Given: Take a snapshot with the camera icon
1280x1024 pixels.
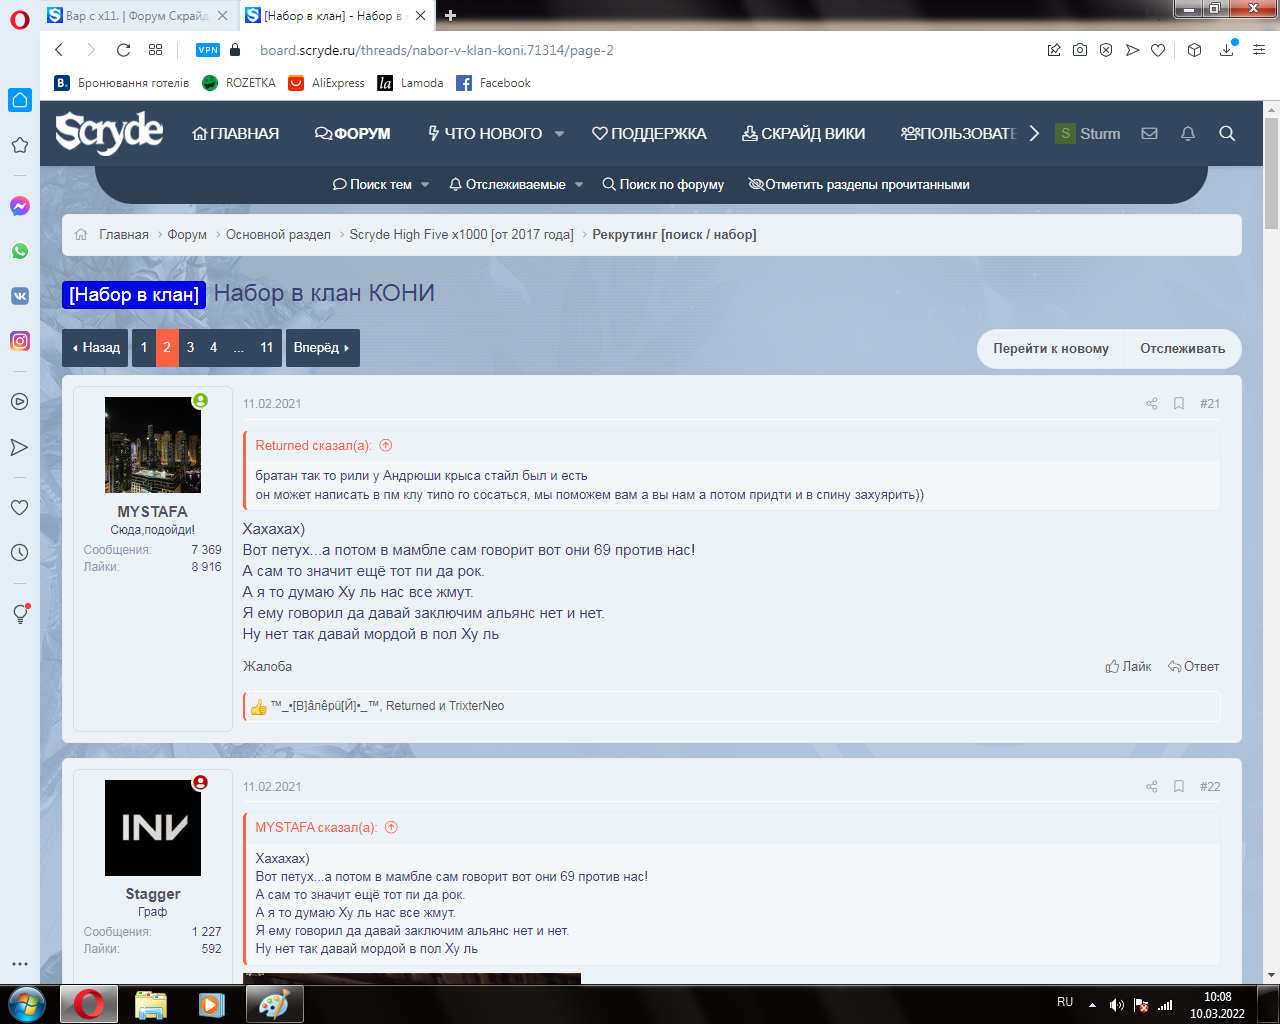Looking at the screenshot, I should (x=1080, y=50).
